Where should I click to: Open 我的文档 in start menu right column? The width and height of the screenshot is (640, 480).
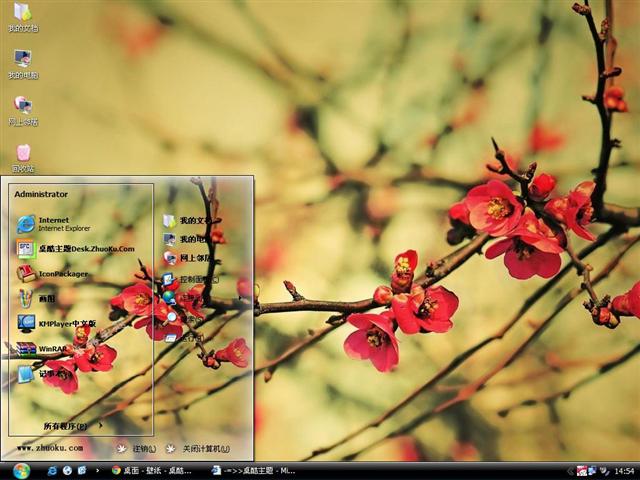tap(187, 221)
